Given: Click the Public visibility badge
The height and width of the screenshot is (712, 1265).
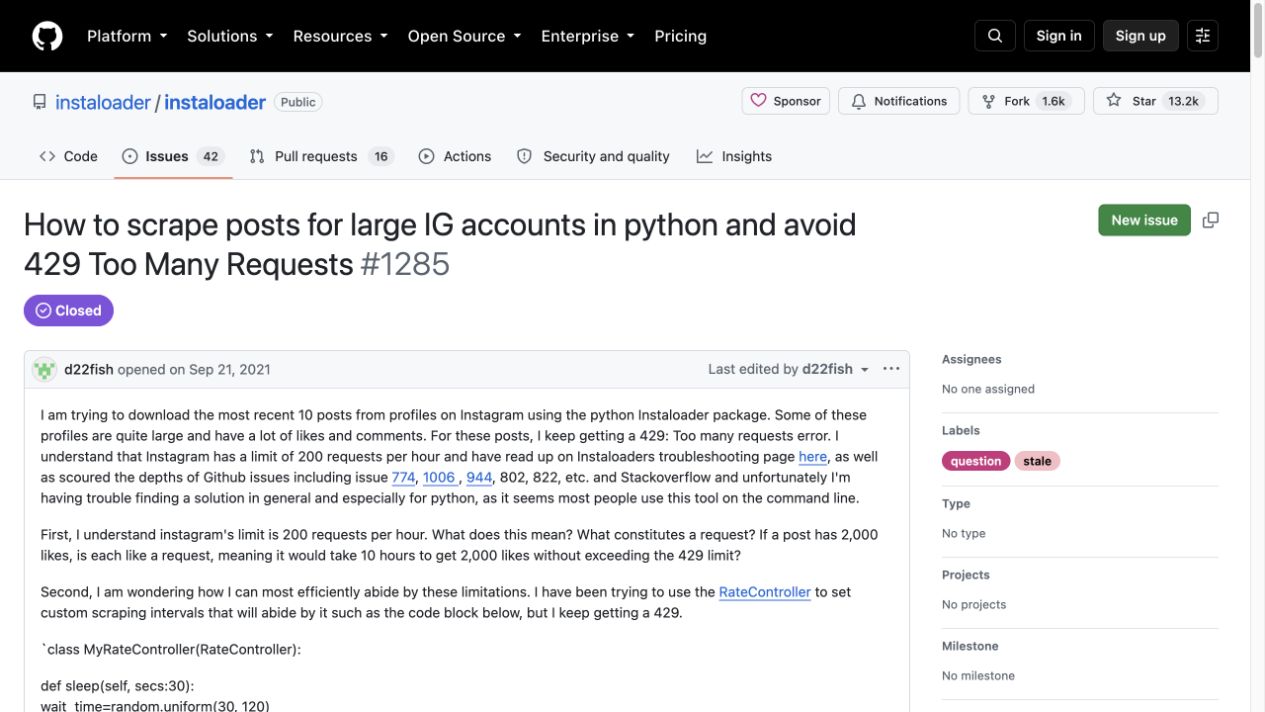Looking at the screenshot, I should point(298,102).
